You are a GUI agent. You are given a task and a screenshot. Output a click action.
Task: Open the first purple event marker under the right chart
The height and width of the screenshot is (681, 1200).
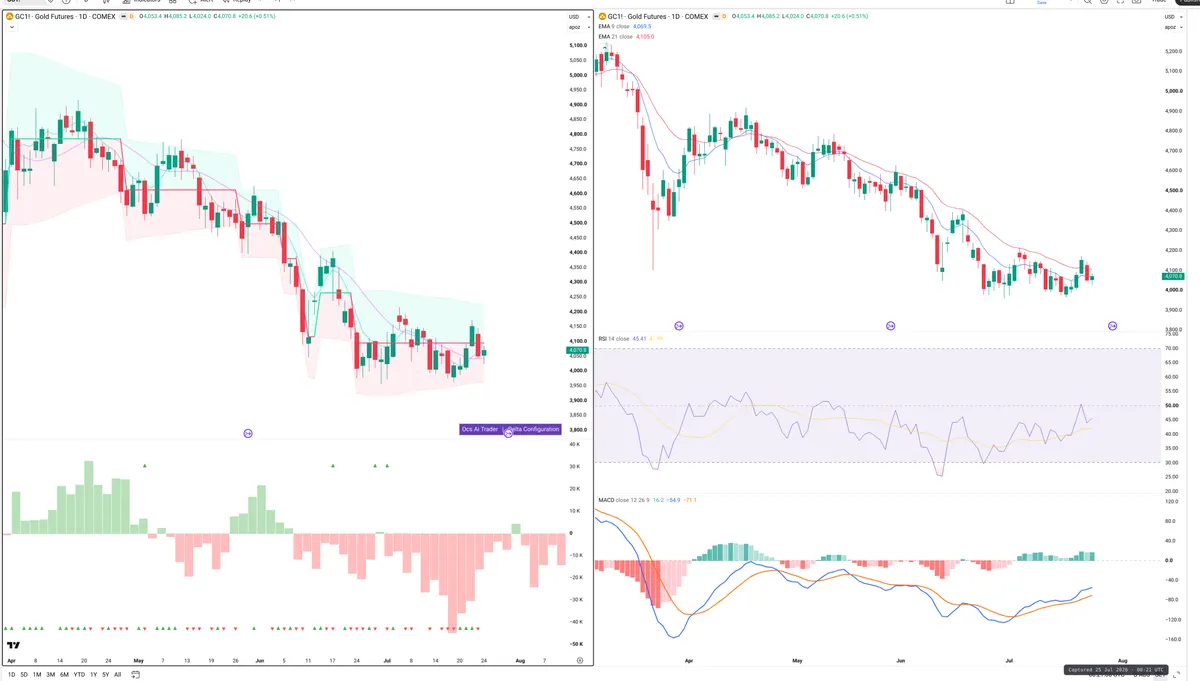pos(679,326)
